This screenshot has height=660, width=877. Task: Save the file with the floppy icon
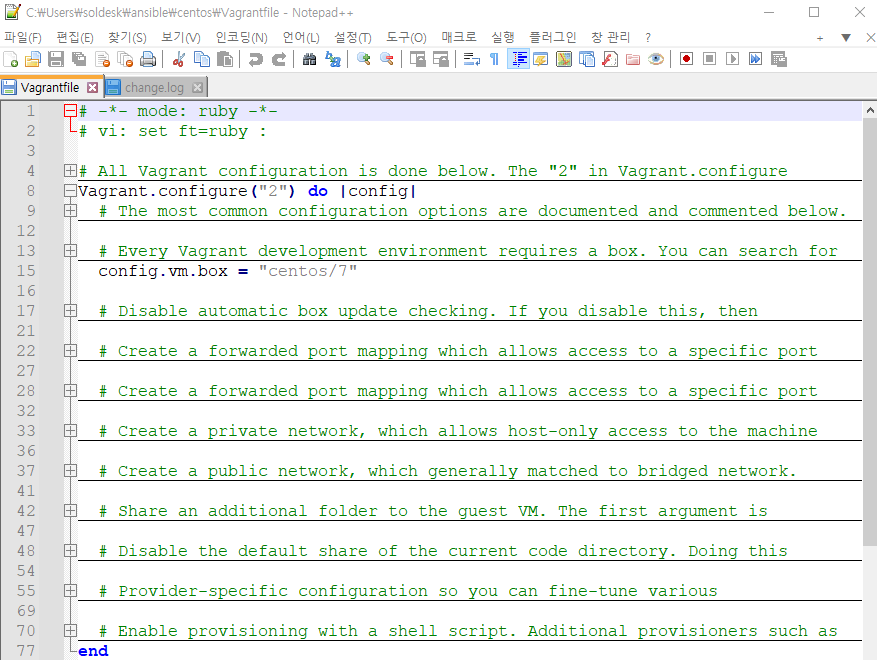pyautogui.click(x=56, y=59)
